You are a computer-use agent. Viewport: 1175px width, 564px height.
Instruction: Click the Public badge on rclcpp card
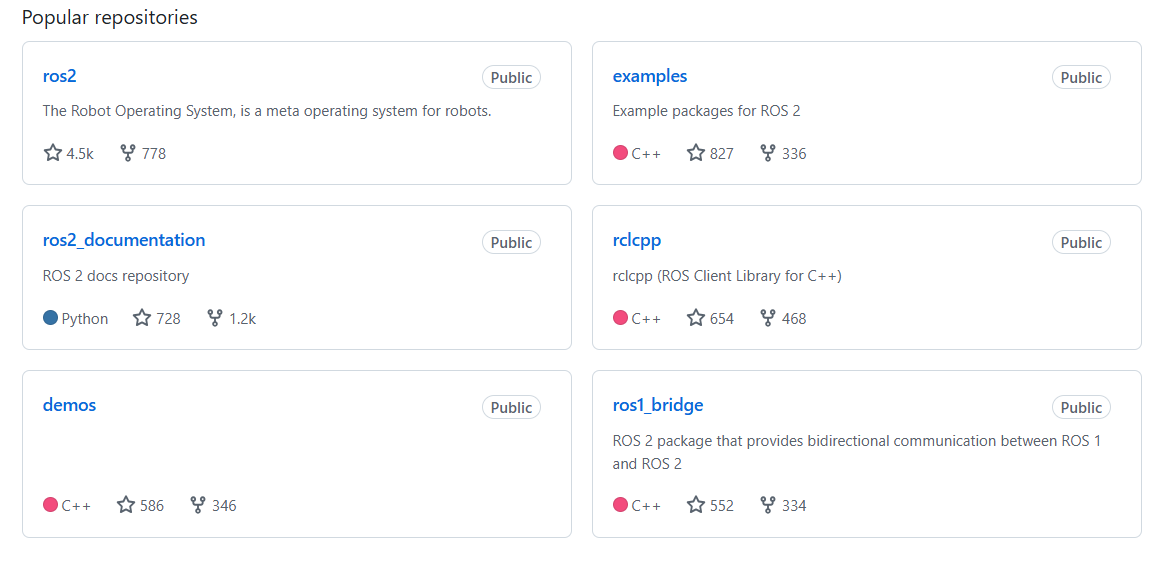1081,242
